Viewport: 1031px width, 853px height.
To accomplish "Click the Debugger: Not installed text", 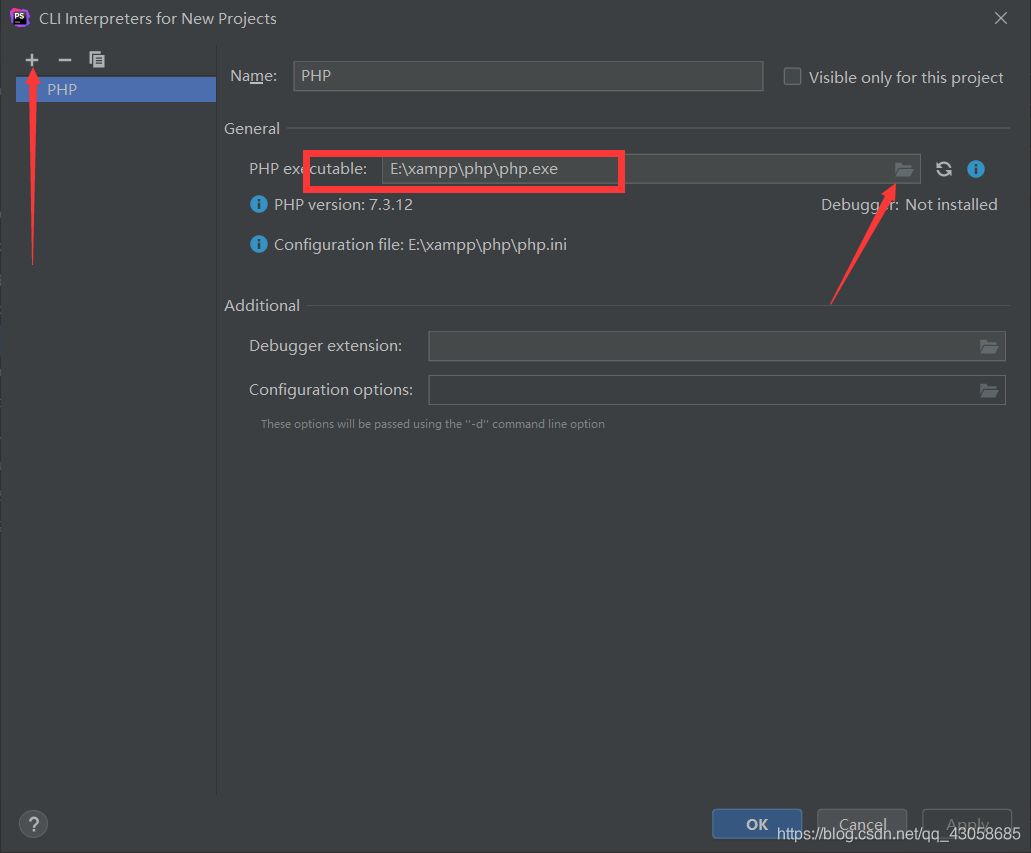I will 909,205.
